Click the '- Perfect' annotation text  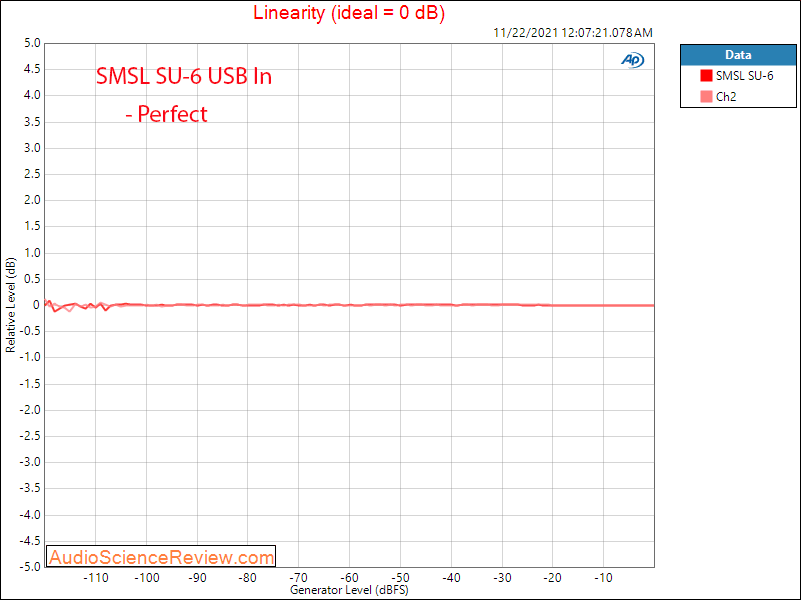tap(167, 114)
